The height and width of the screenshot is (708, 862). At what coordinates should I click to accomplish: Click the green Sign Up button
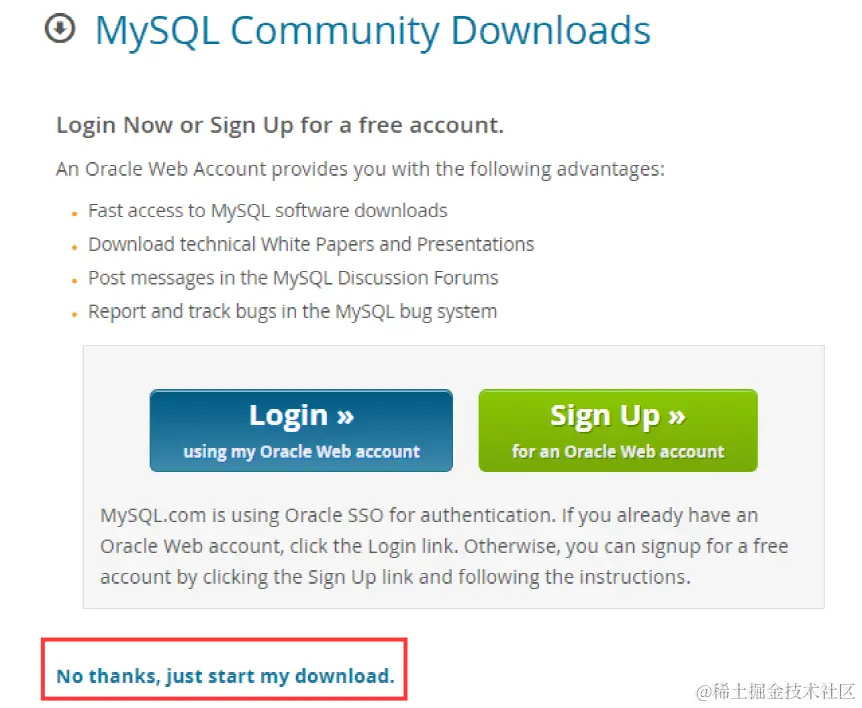click(618, 430)
